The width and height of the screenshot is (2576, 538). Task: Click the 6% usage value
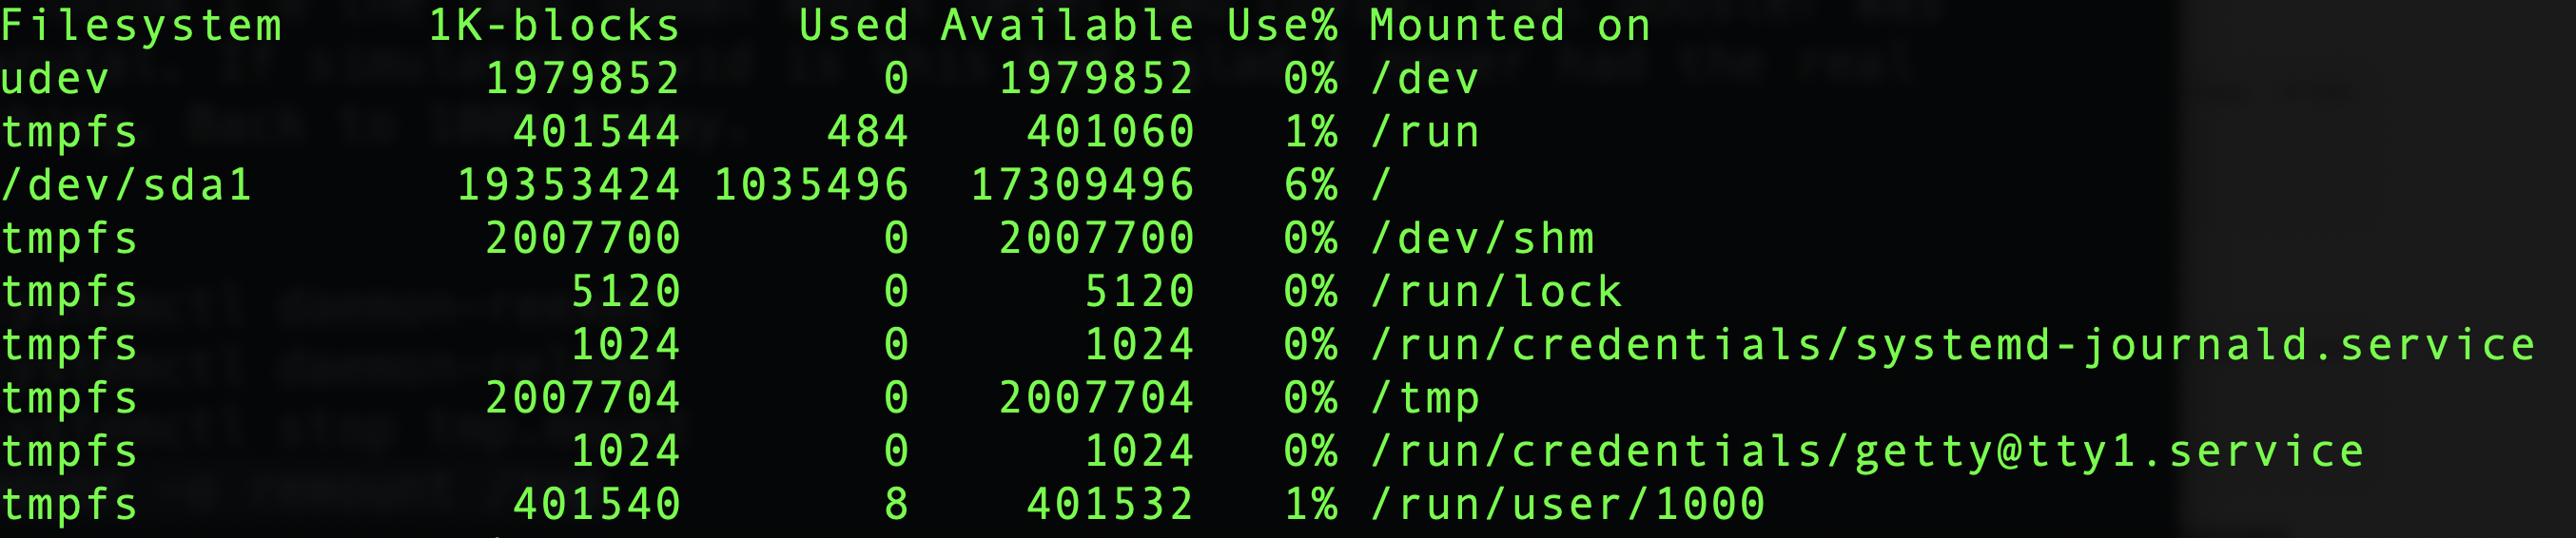[1310, 186]
